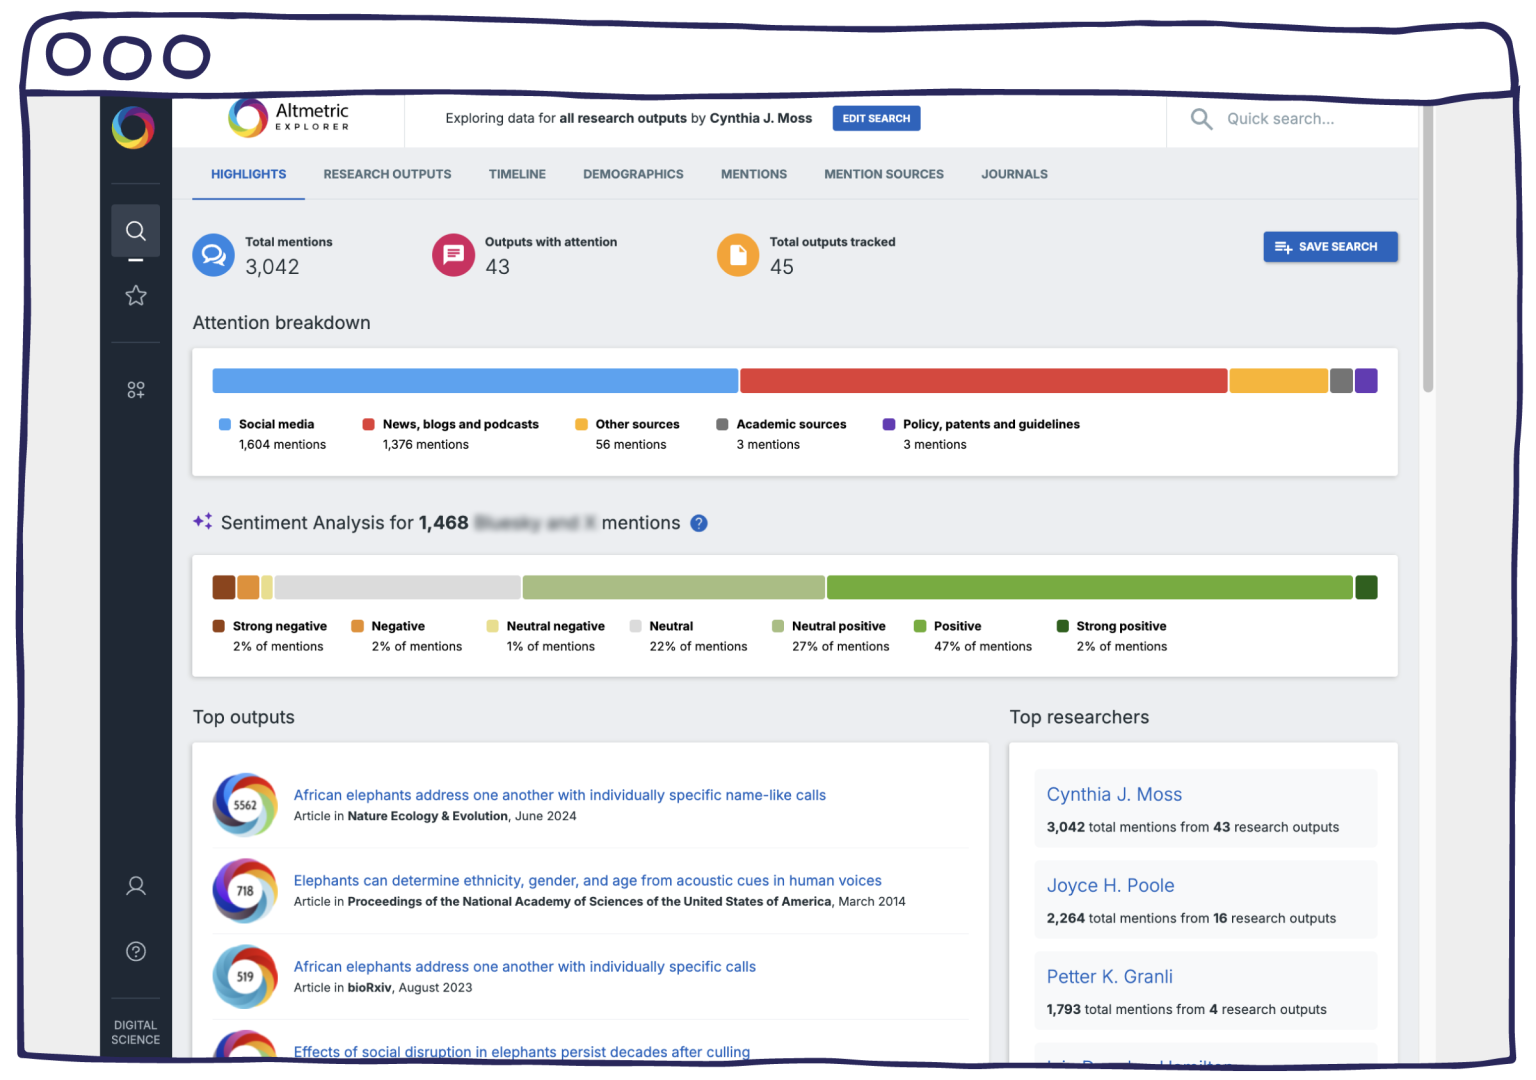
Task: Click the Altmetric rainbow logo in sidebar
Action: [133, 128]
